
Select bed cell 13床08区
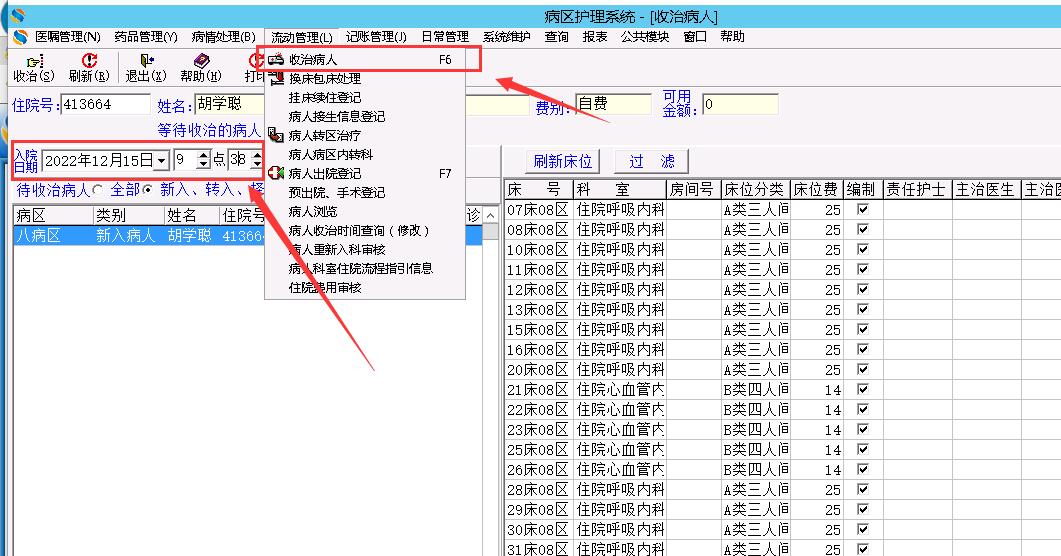click(539, 310)
